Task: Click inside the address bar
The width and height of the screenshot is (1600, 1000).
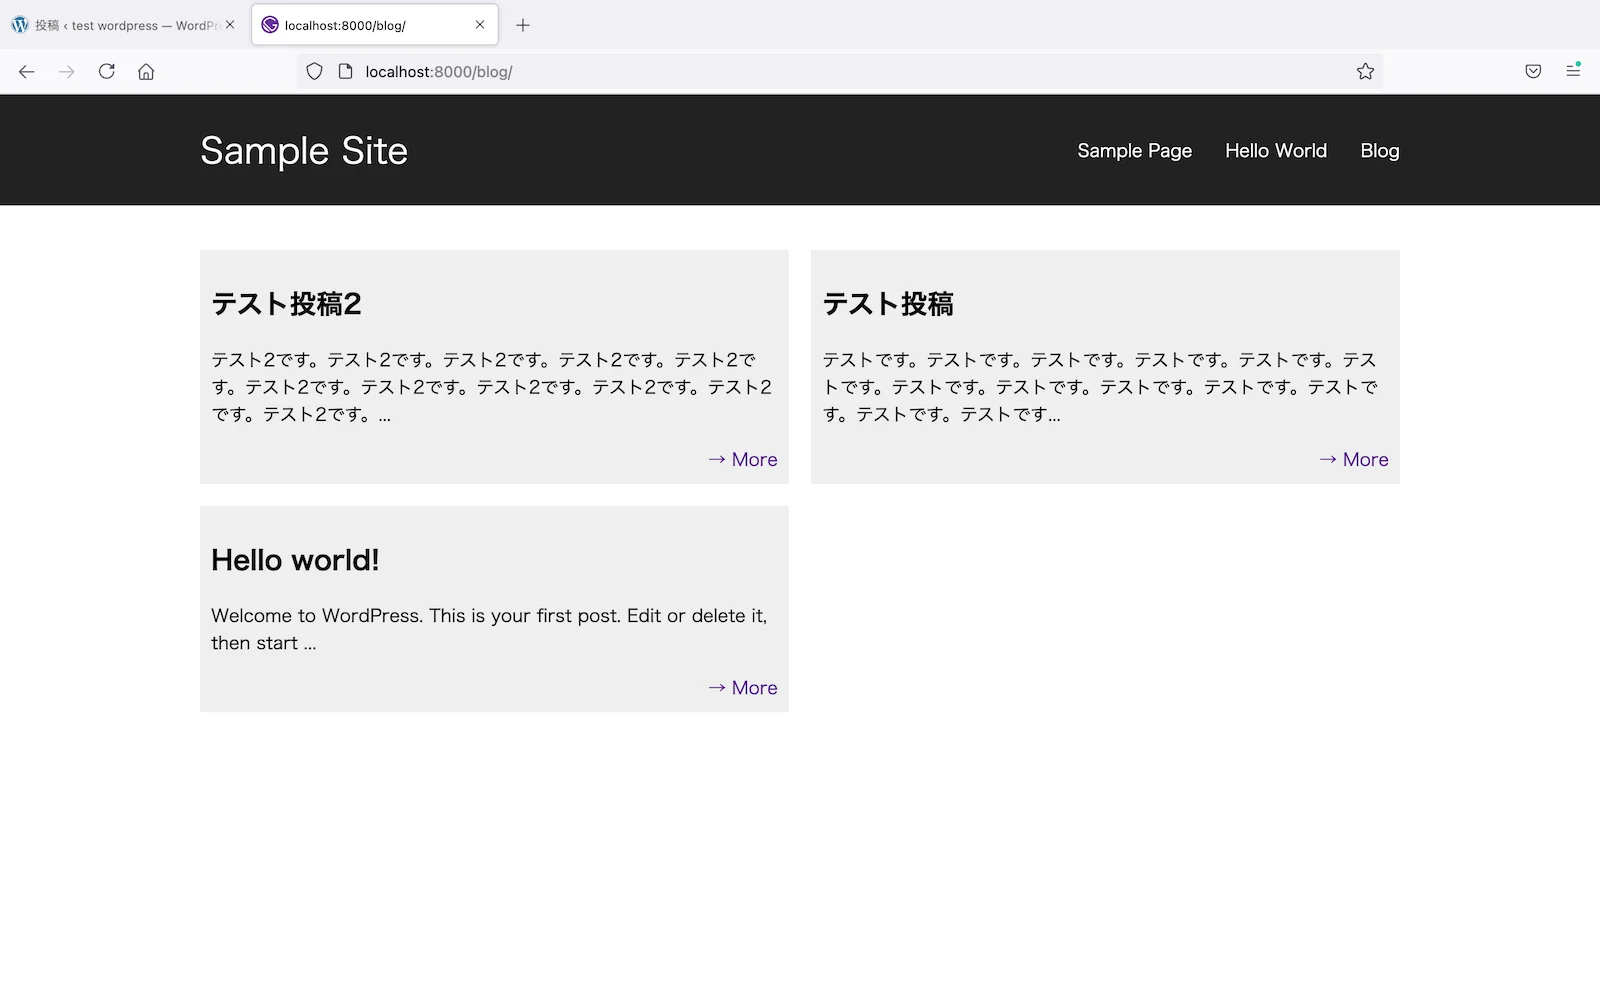Action: tap(700, 71)
